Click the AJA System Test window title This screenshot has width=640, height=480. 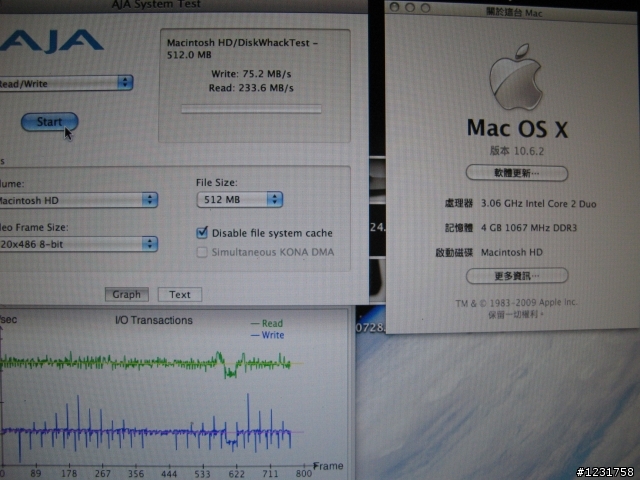(156, 4)
